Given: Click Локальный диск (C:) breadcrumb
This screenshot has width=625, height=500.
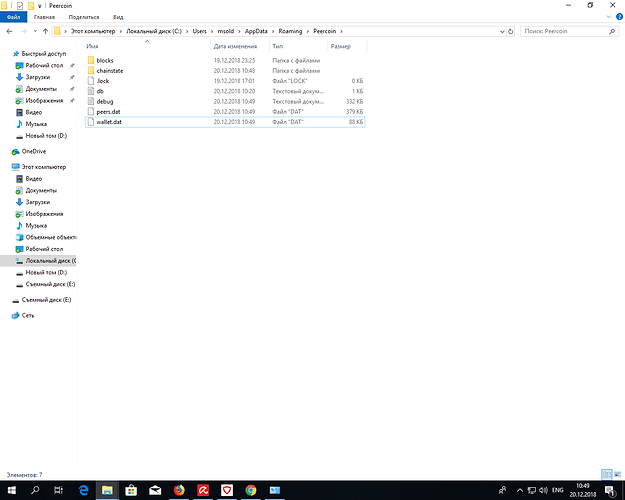Looking at the screenshot, I should tap(154, 31).
